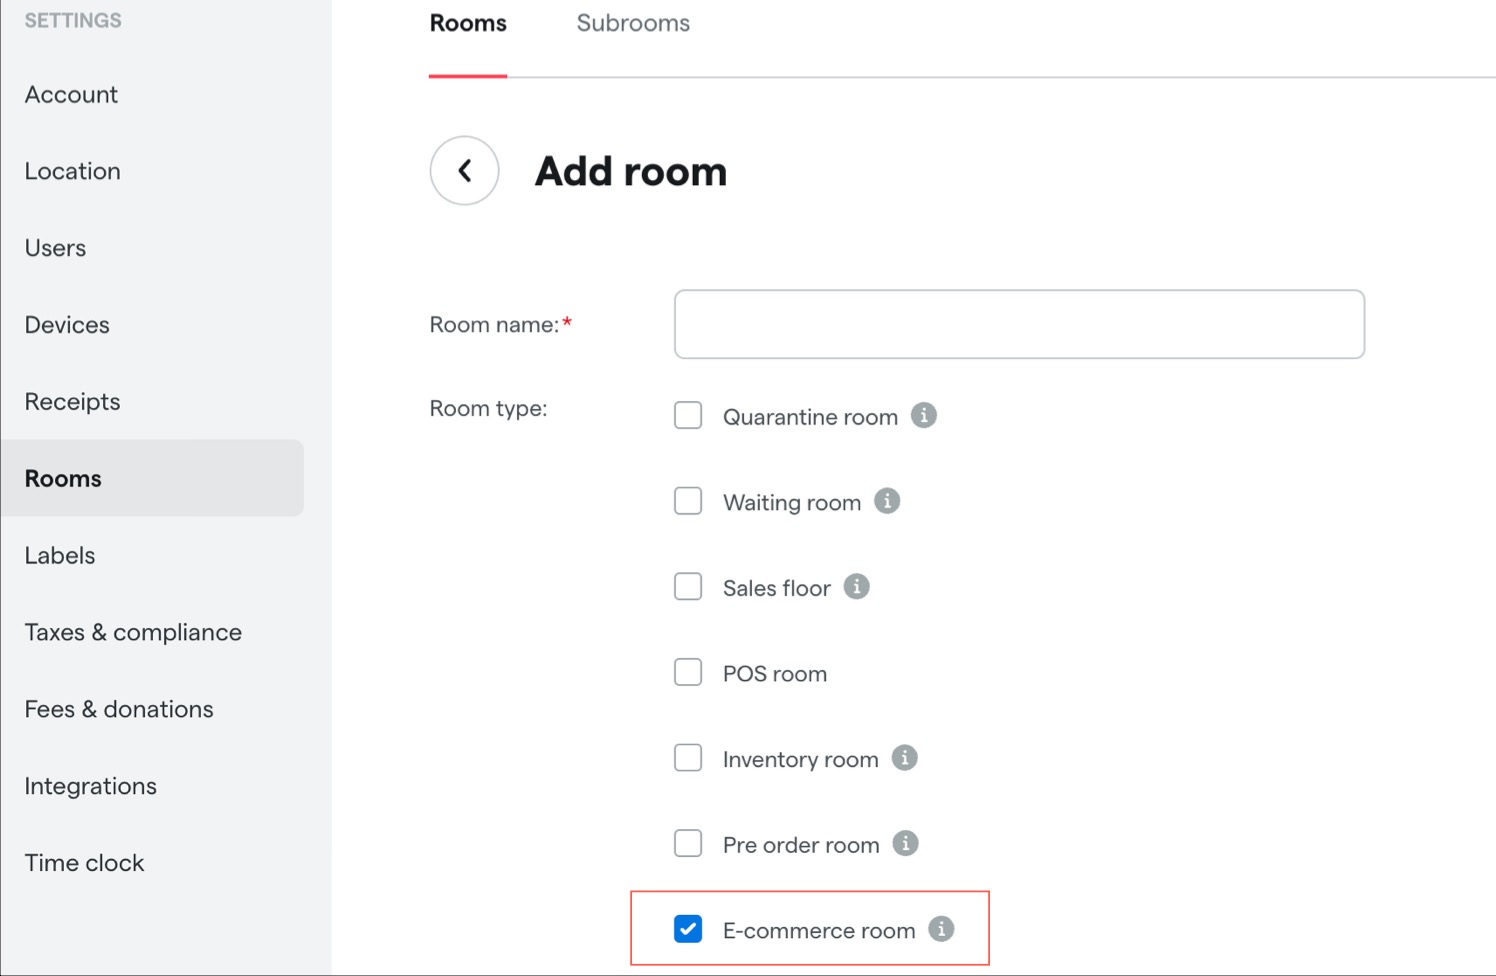Check the Waiting room option

click(688, 501)
